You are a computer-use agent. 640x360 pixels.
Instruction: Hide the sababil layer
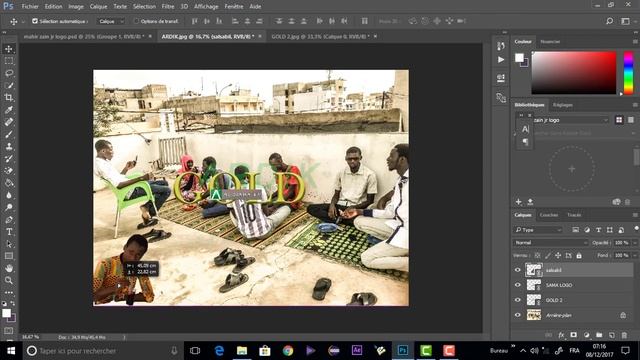pos(518,270)
